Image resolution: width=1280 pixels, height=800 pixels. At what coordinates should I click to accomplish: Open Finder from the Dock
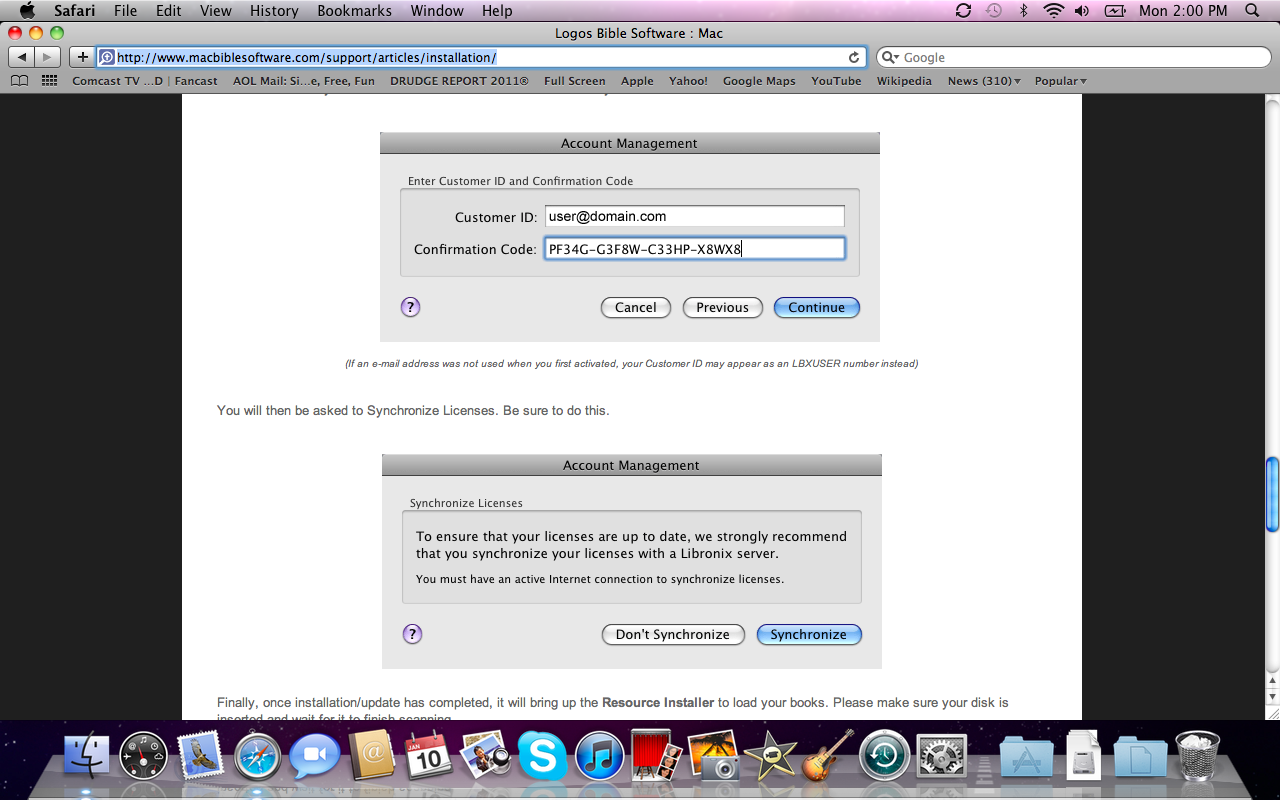[87, 756]
